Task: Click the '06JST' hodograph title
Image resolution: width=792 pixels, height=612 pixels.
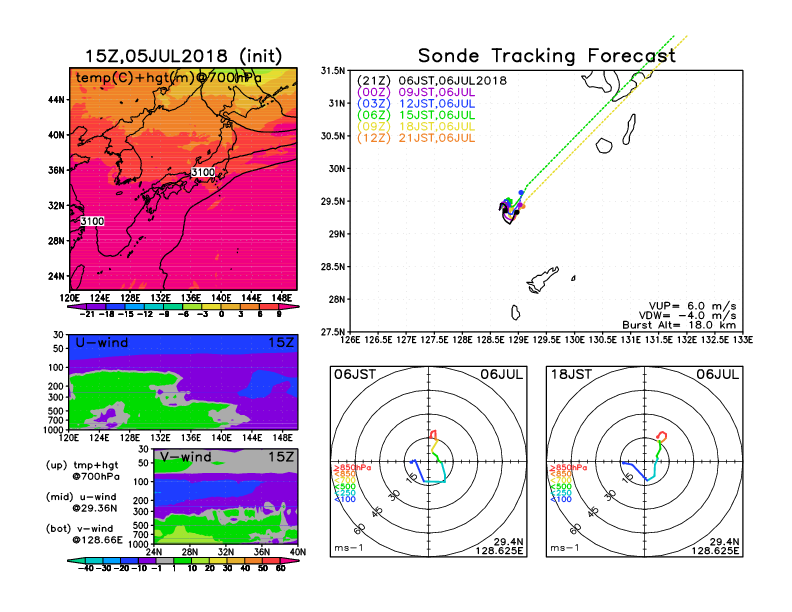Action: tap(355, 374)
